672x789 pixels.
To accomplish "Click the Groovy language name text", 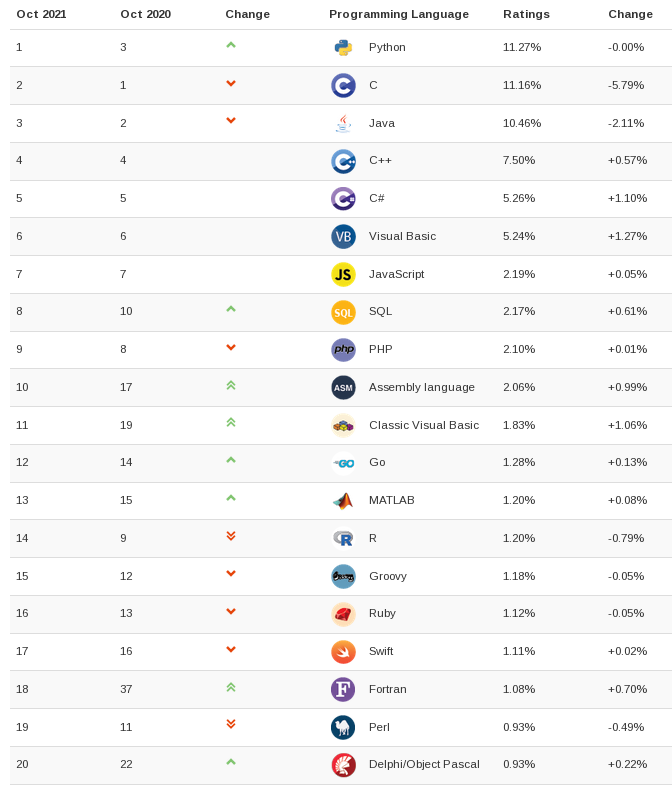I will pyautogui.click(x=388, y=576).
